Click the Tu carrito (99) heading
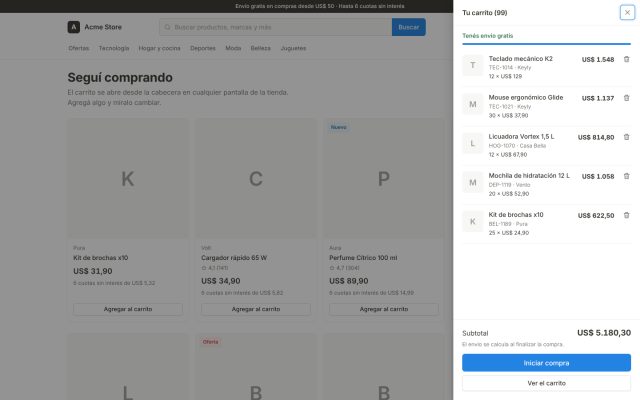This screenshot has height=400, width=640. click(484, 13)
